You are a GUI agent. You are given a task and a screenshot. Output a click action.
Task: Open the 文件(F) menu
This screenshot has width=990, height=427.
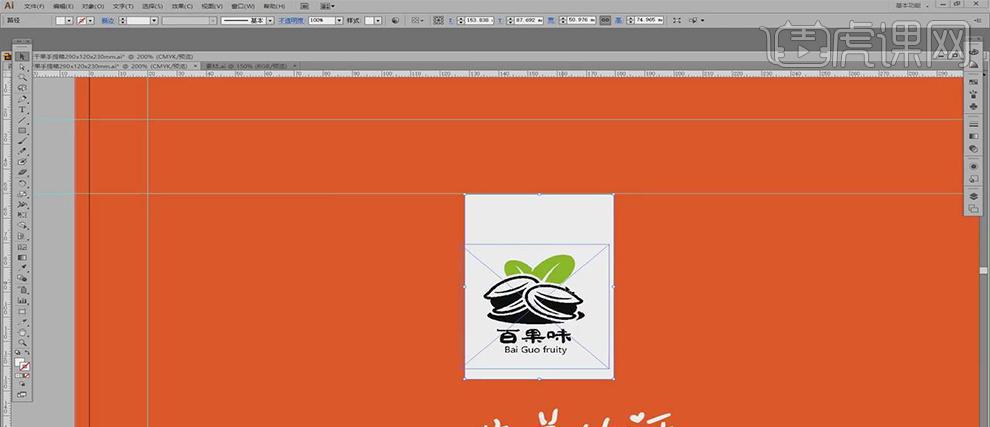pyautogui.click(x=35, y=6)
